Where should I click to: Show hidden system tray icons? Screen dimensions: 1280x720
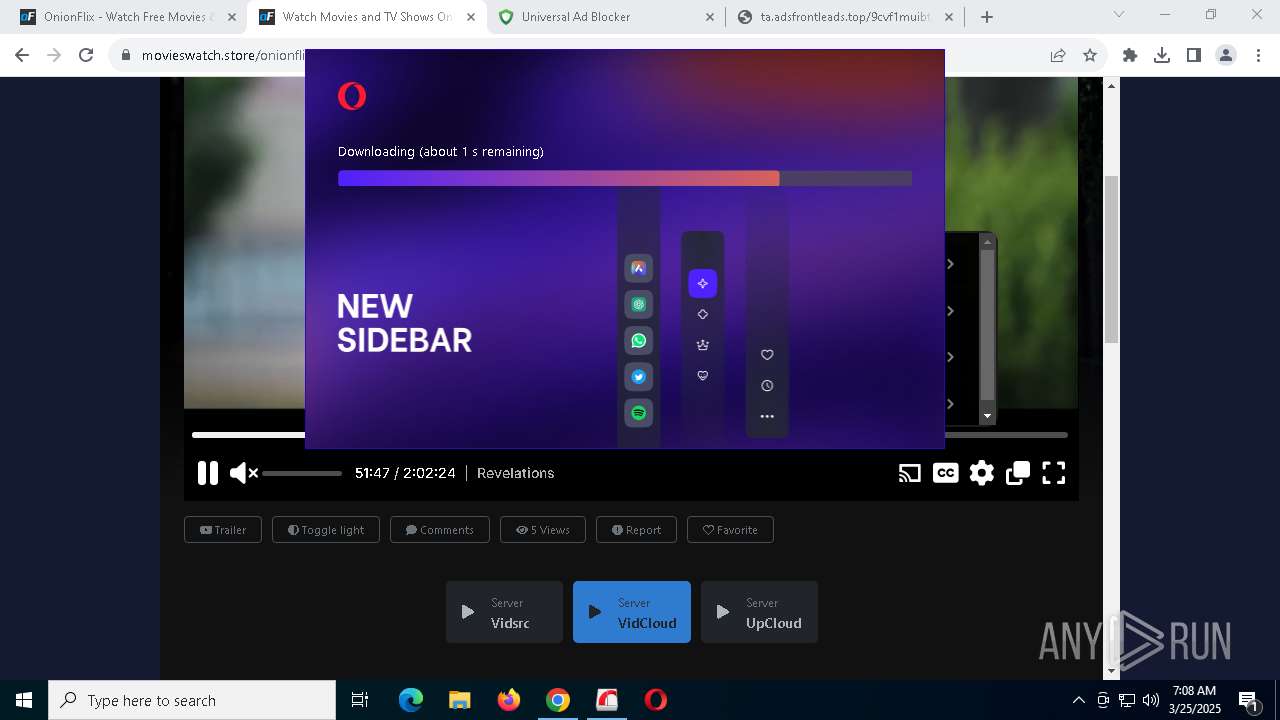point(1078,700)
